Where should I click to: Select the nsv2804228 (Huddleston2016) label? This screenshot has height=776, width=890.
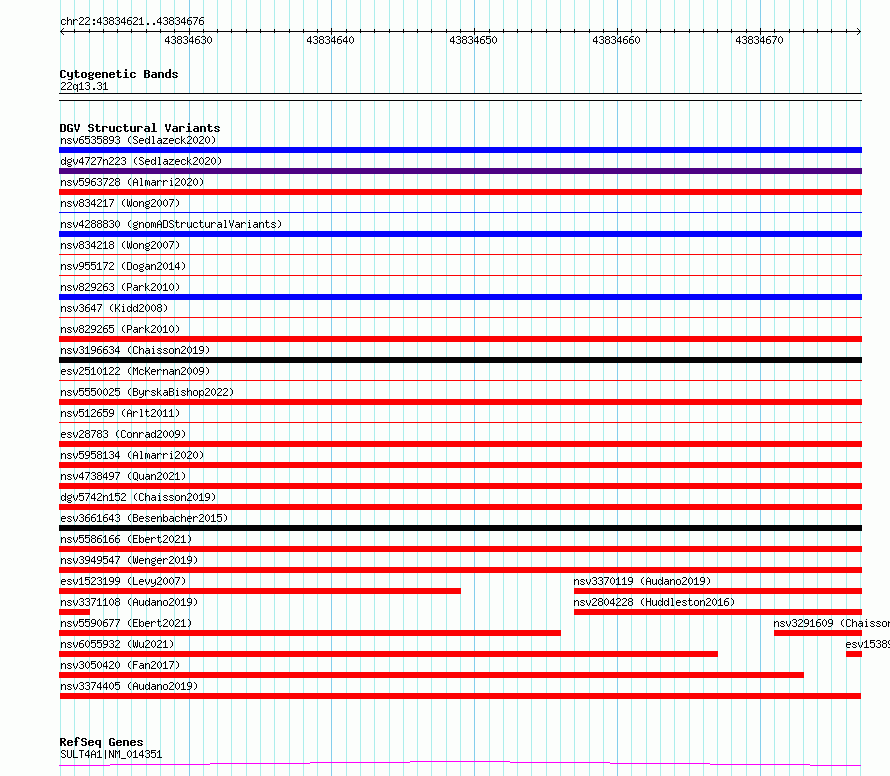[x=654, y=602]
